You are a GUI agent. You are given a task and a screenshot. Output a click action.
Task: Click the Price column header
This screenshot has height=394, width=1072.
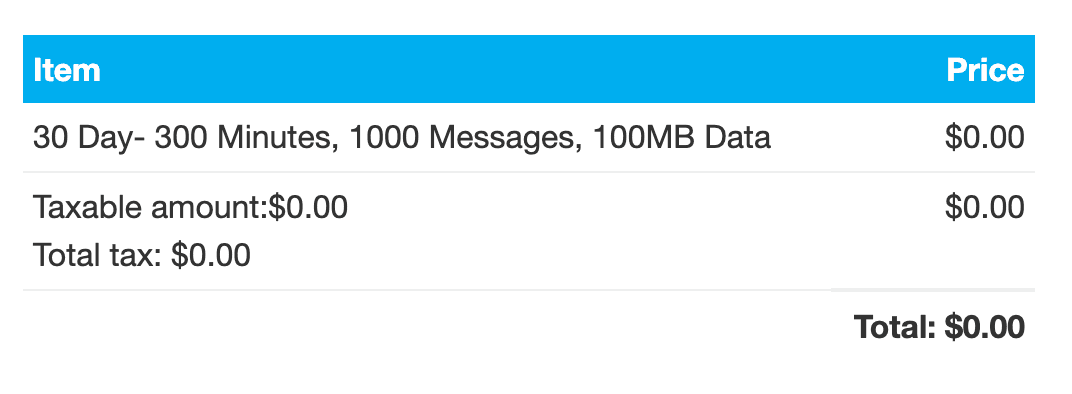pos(985,70)
